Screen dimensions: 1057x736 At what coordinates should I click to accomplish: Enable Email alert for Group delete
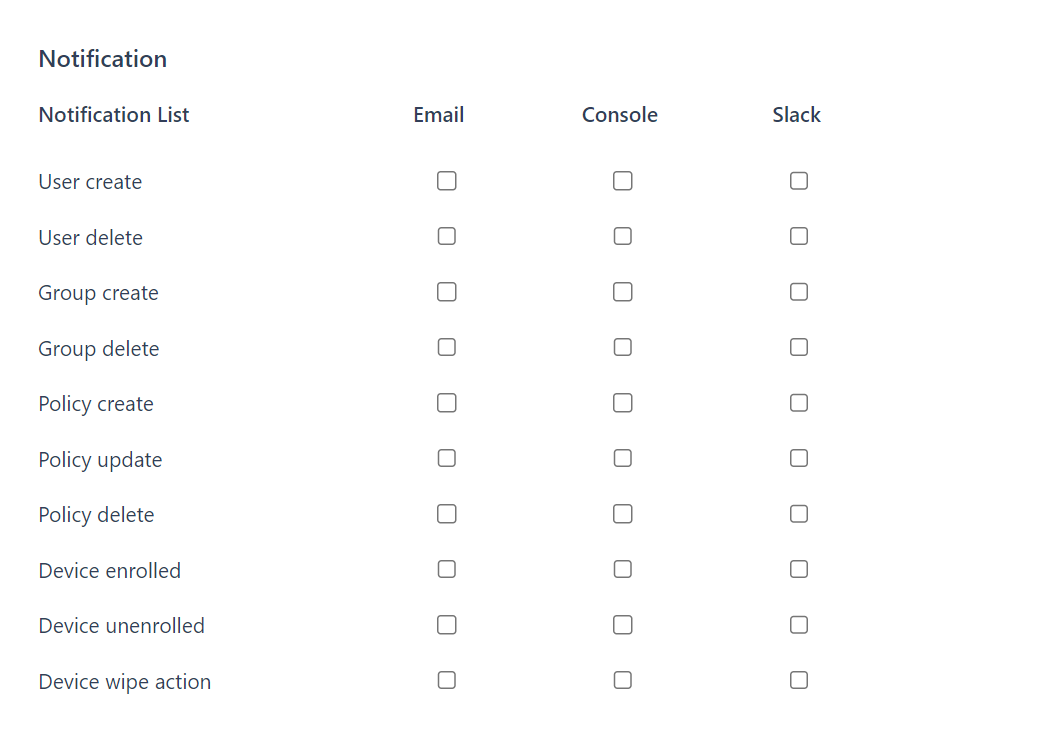[x=447, y=348]
